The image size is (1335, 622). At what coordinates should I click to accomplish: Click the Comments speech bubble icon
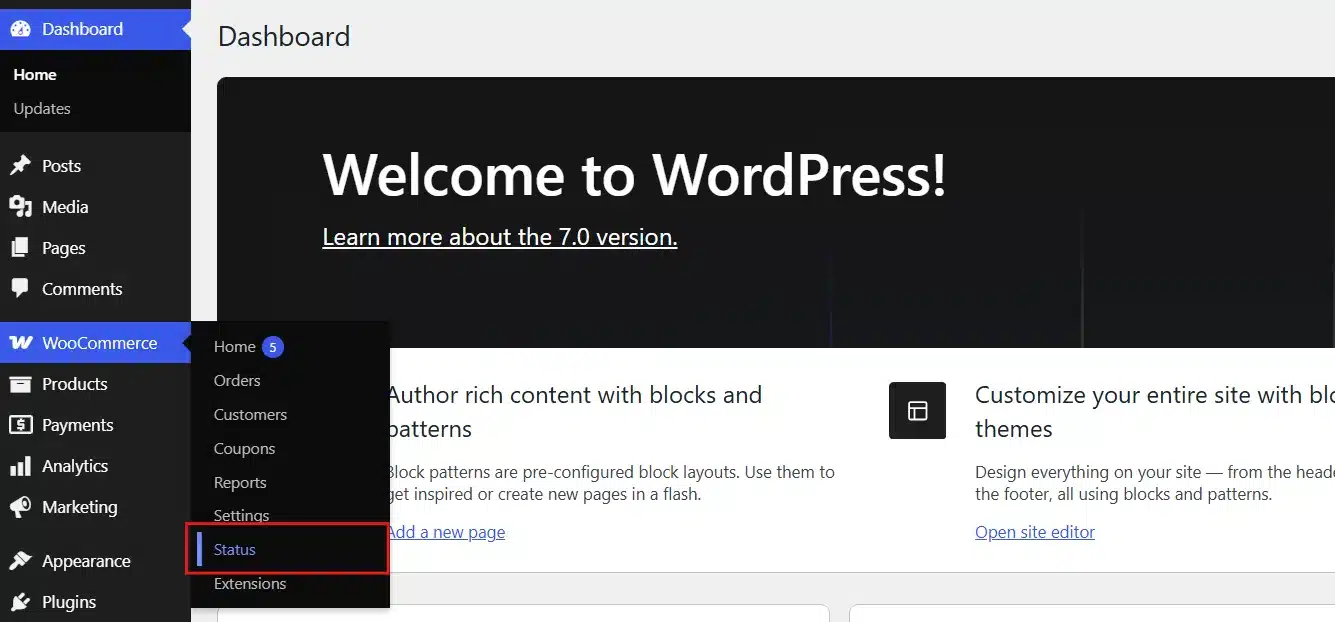coord(20,289)
